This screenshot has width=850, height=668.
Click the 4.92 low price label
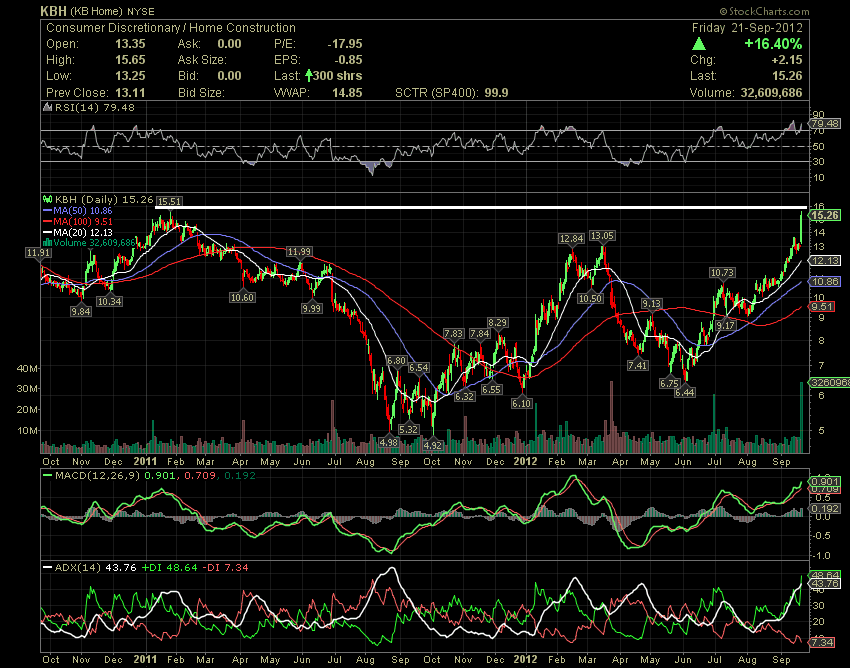click(x=432, y=445)
